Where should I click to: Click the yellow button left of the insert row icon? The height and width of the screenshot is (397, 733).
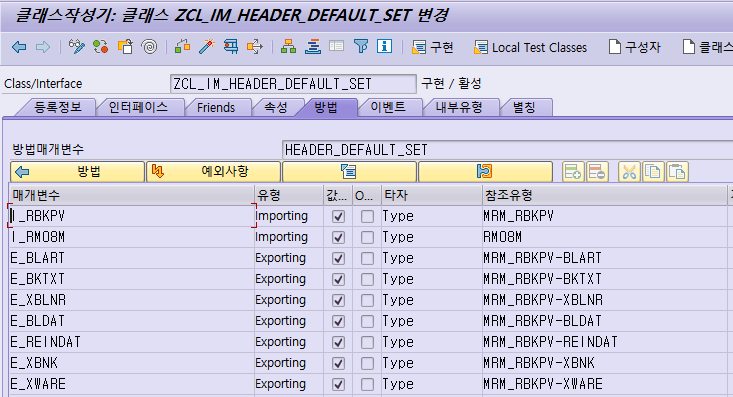[485, 172]
